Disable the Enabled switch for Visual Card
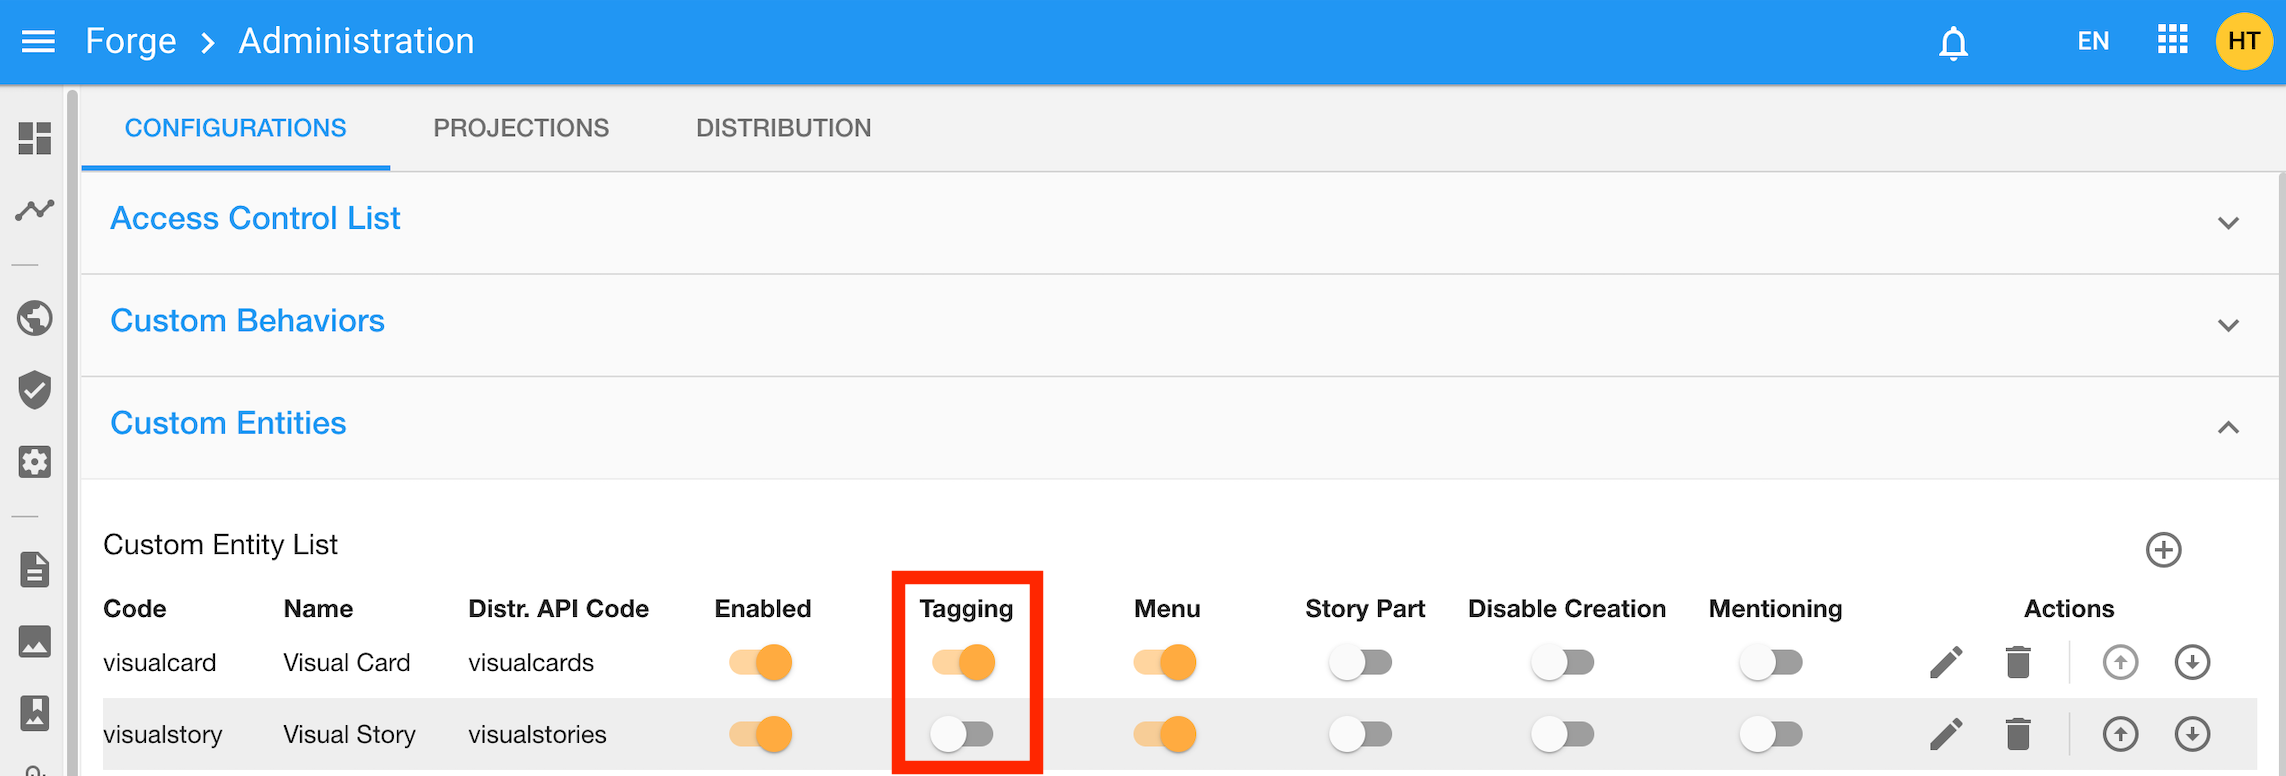This screenshot has height=776, width=2286. click(x=761, y=662)
